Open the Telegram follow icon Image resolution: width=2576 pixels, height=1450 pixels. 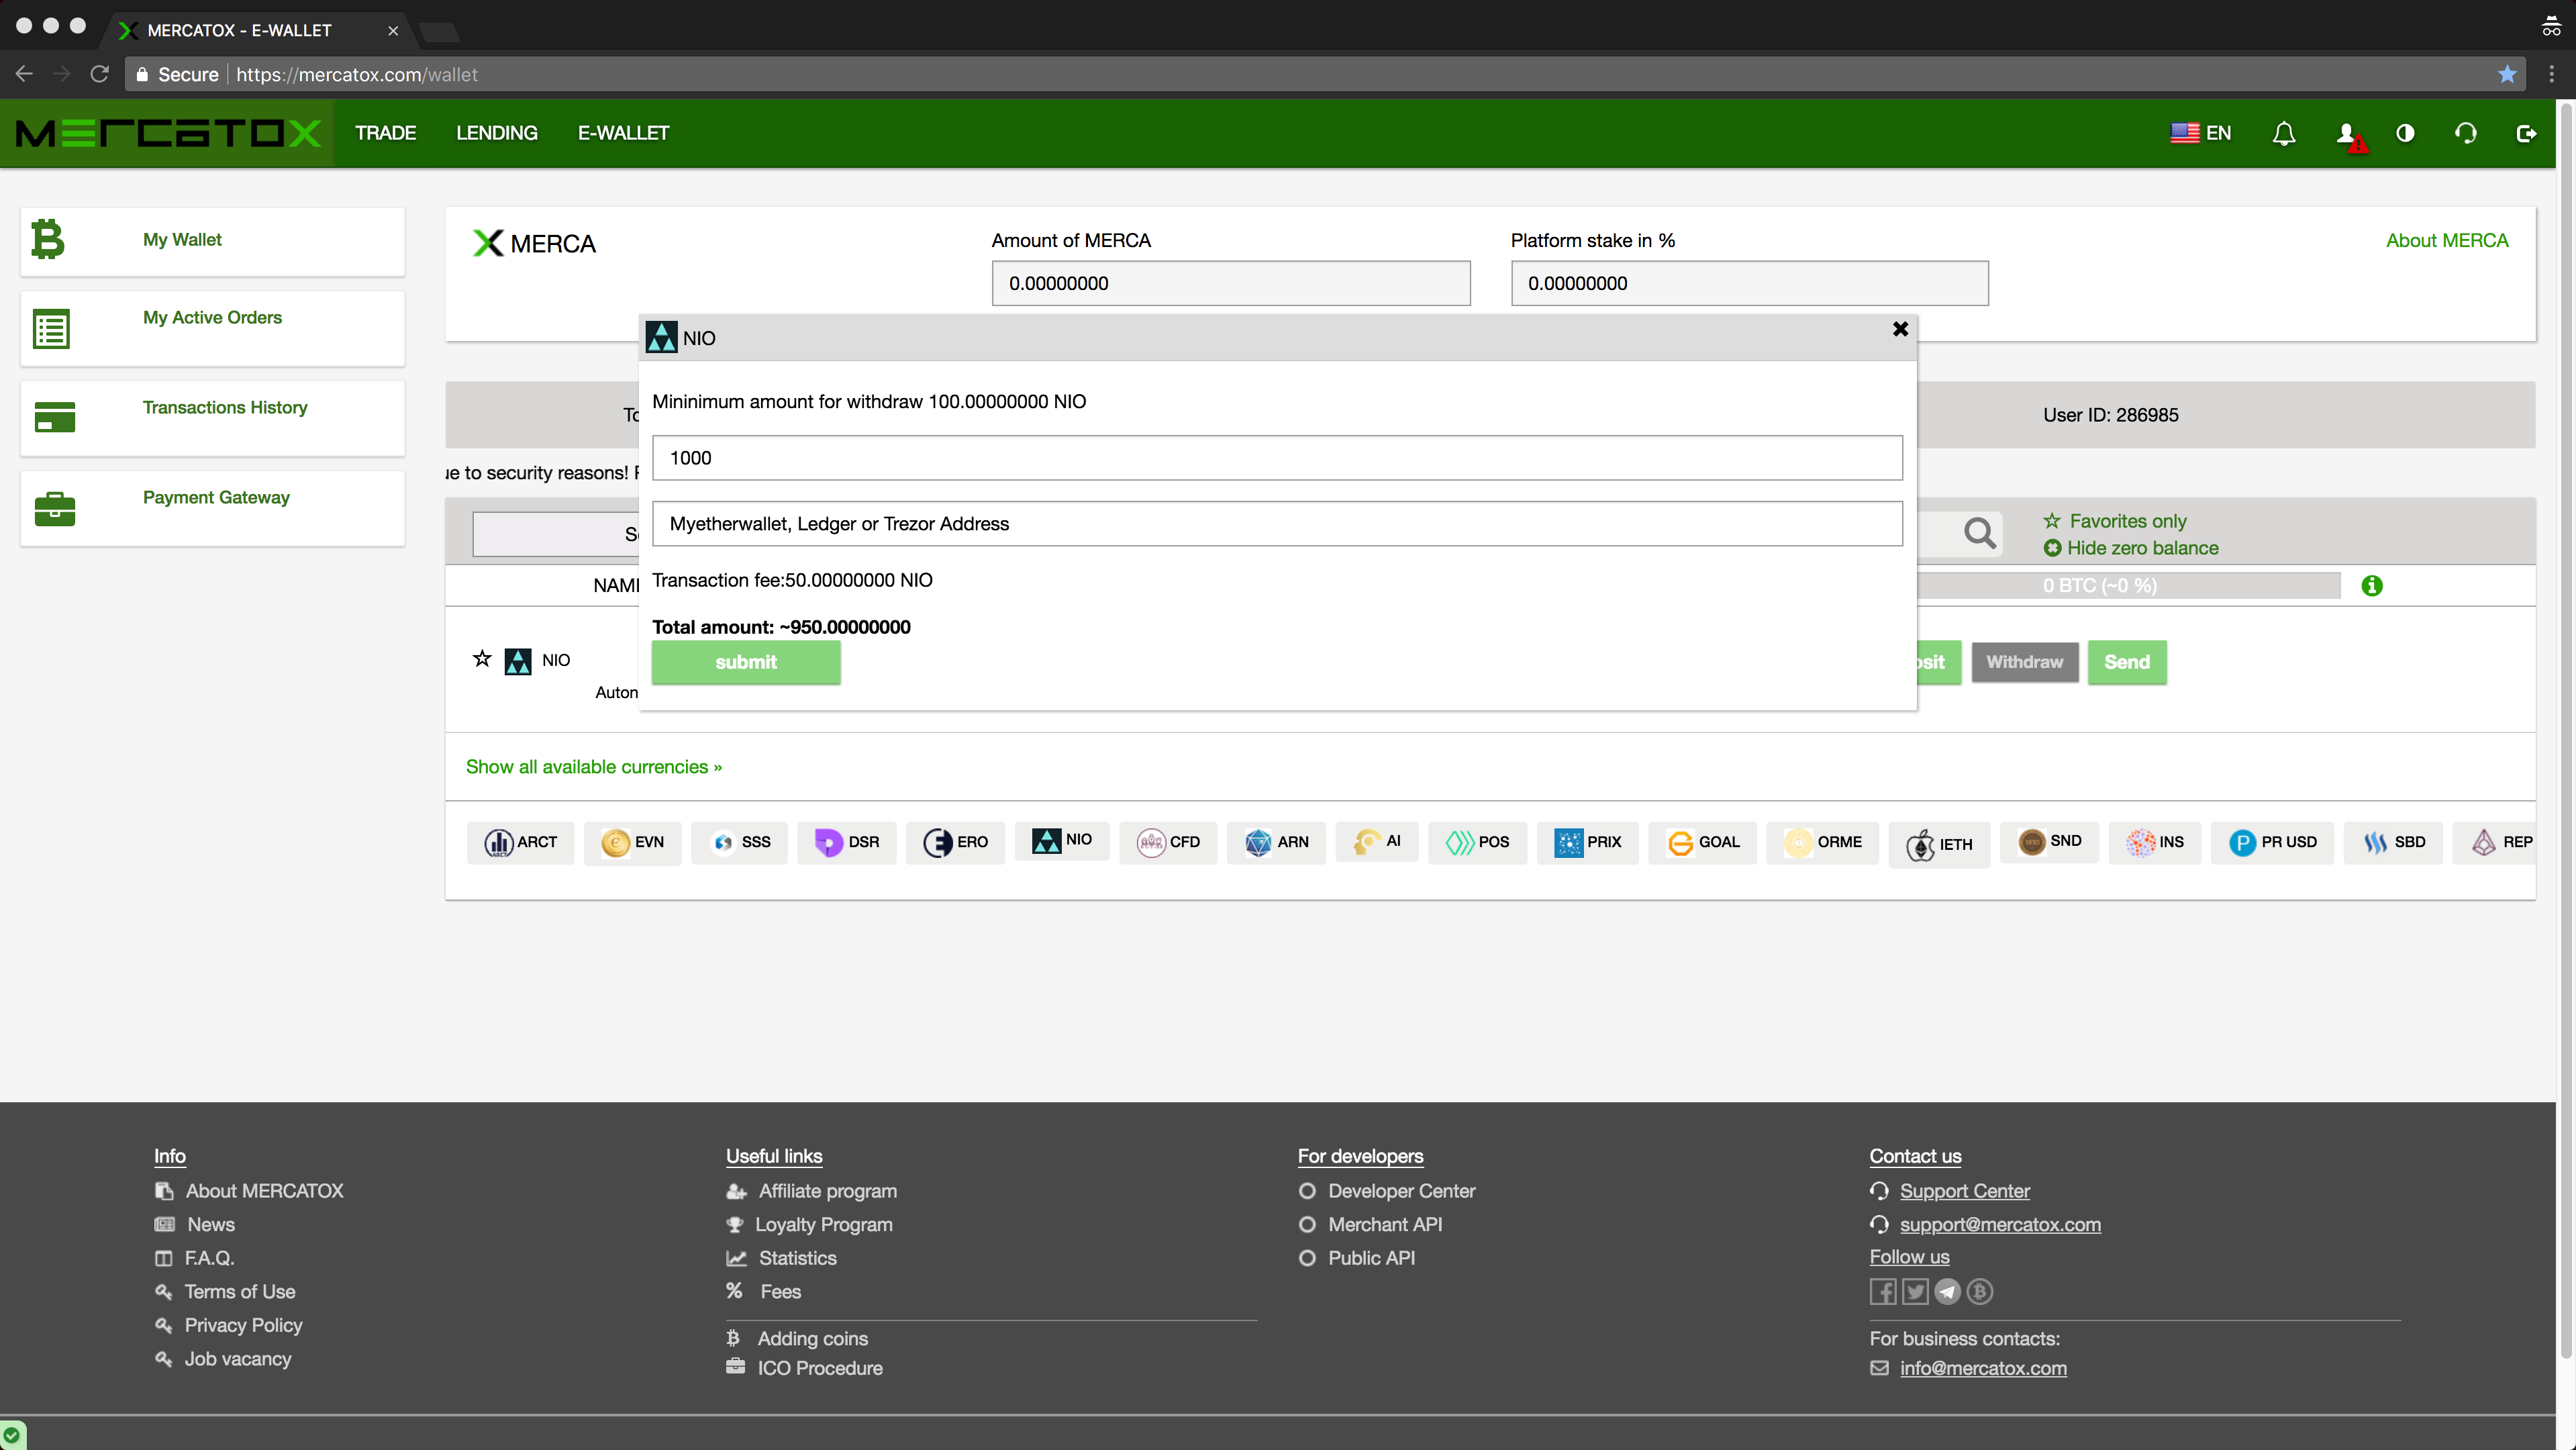[1947, 1291]
